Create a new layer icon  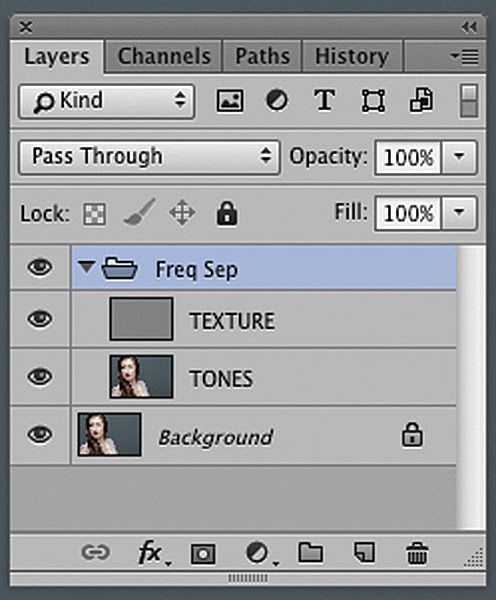[x=364, y=552]
